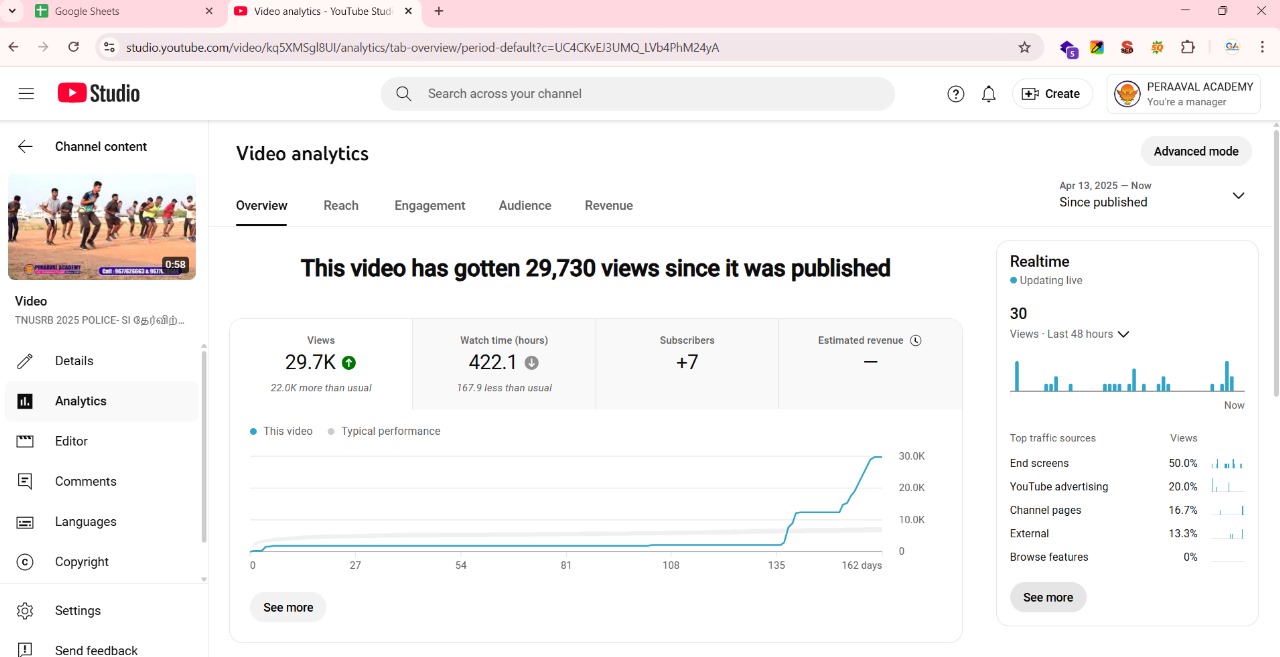This screenshot has height=657, width=1280.
Task: Open the tab search dropdown in Chrome
Action: pos(13,11)
